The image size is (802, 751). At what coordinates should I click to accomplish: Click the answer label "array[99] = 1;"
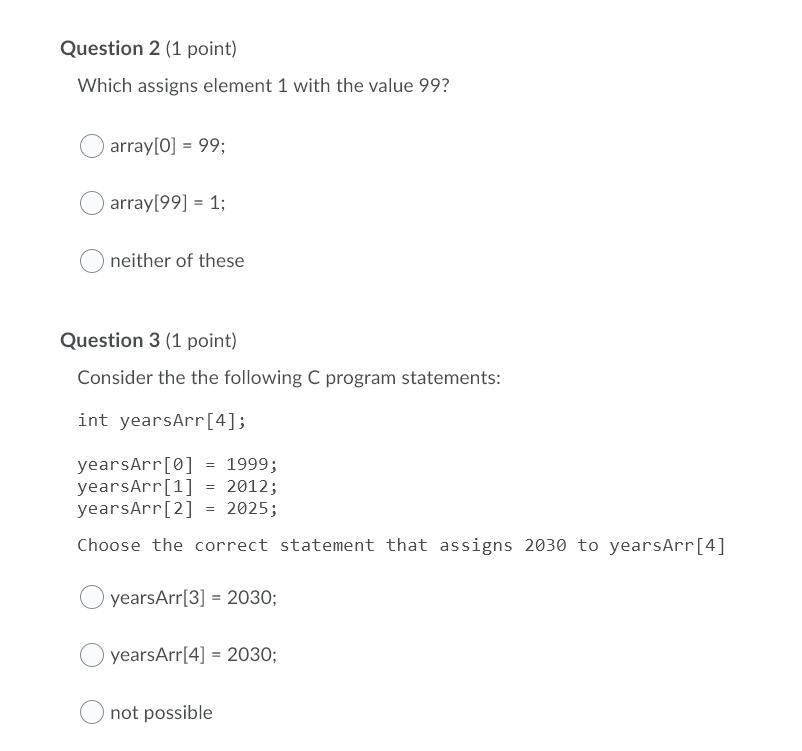coord(168,203)
